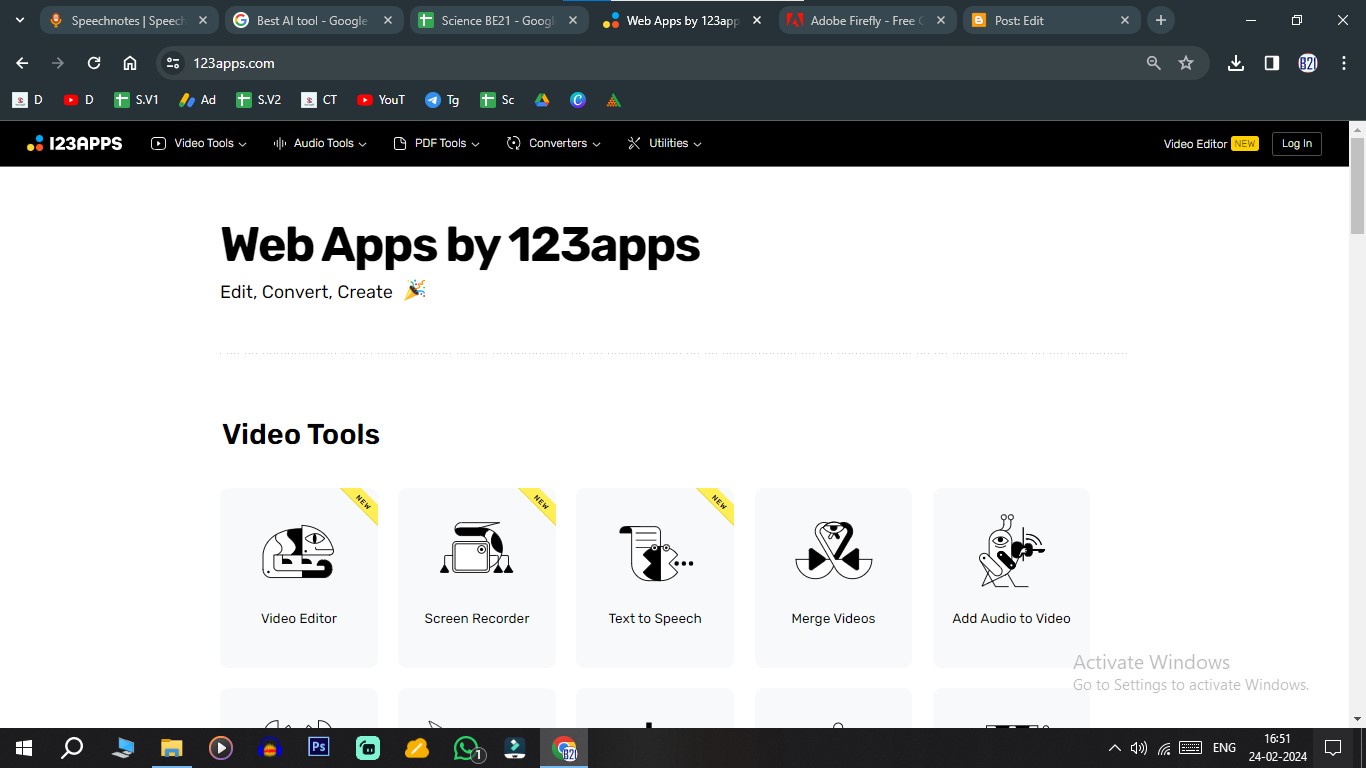Expand the Video Tools menu
This screenshot has width=1366, height=768.
199,143
